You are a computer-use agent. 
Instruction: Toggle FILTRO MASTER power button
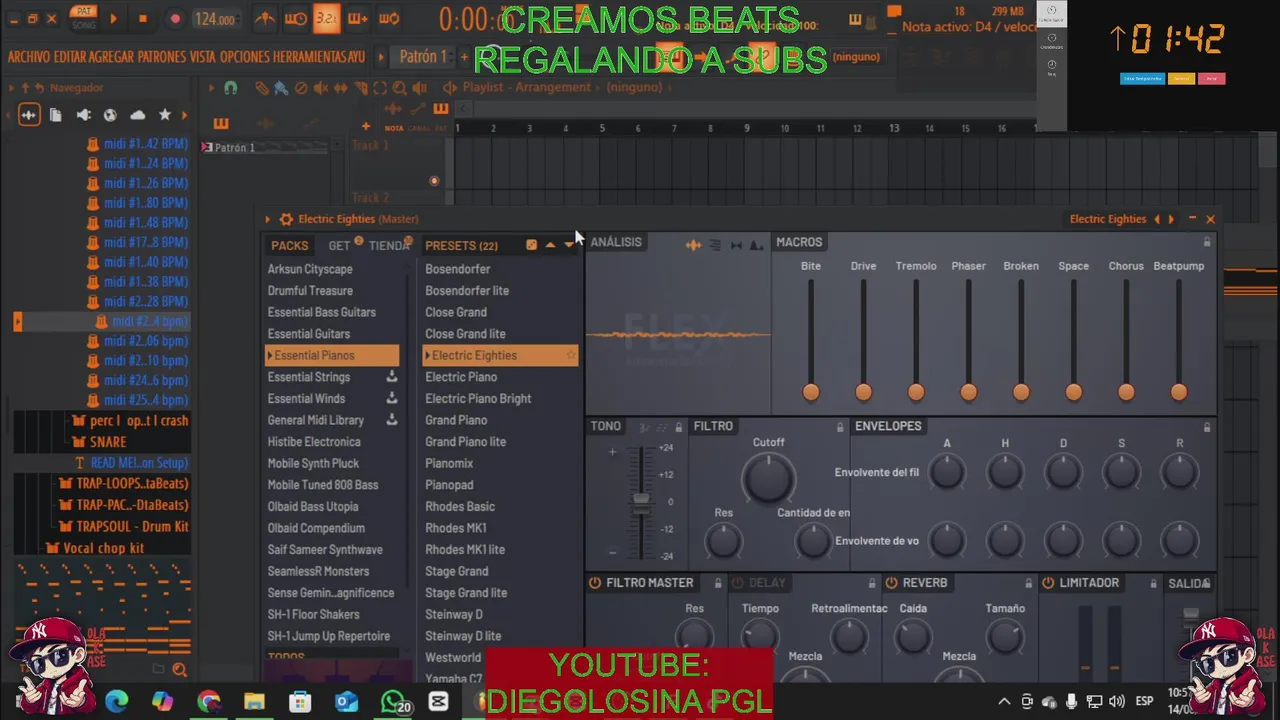595,583
